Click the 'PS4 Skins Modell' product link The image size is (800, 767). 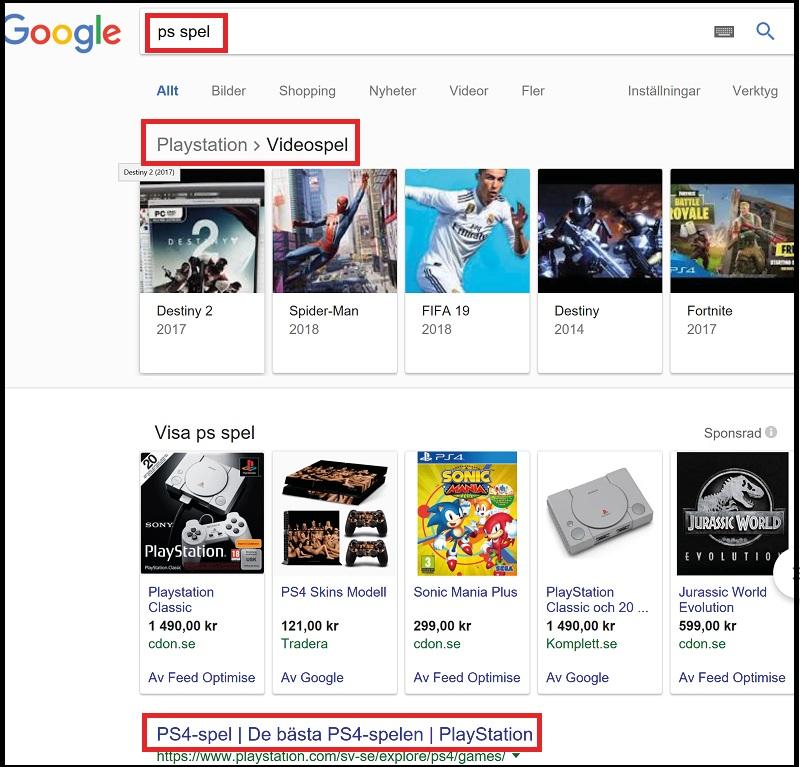(333, 592)
